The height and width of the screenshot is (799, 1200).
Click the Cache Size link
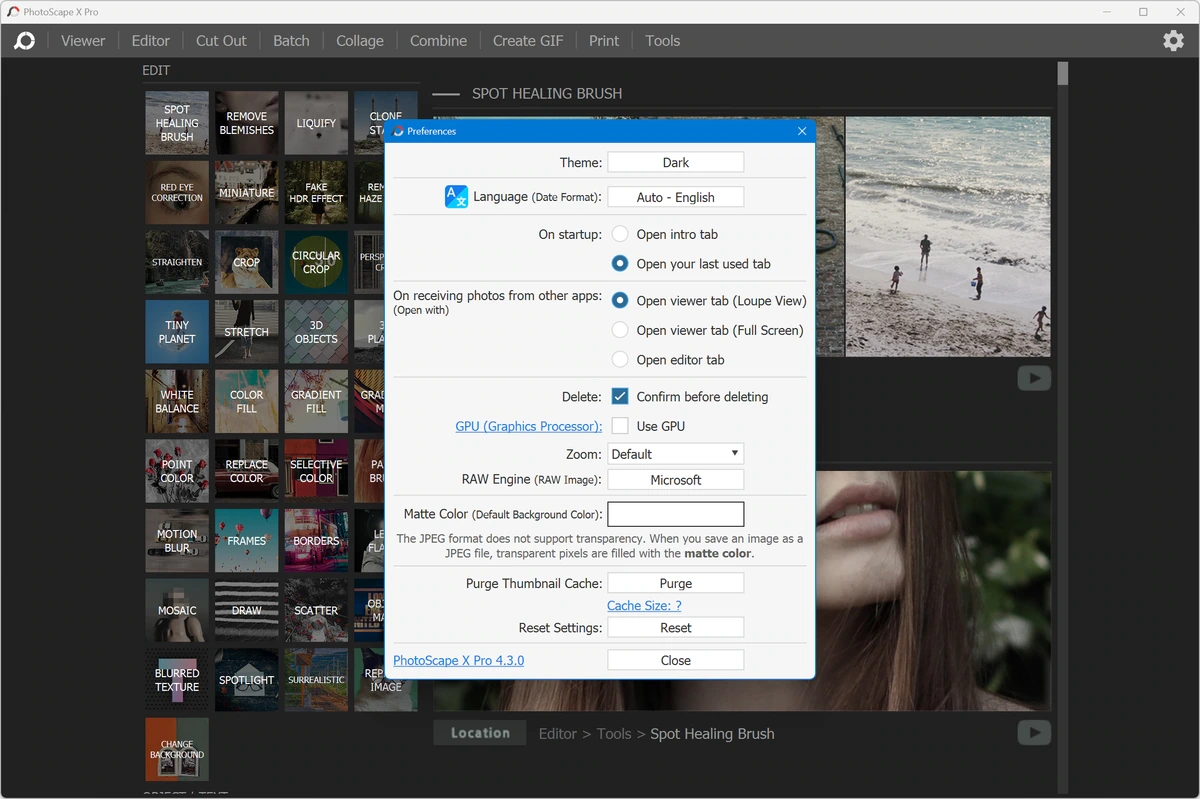(644, 606)
